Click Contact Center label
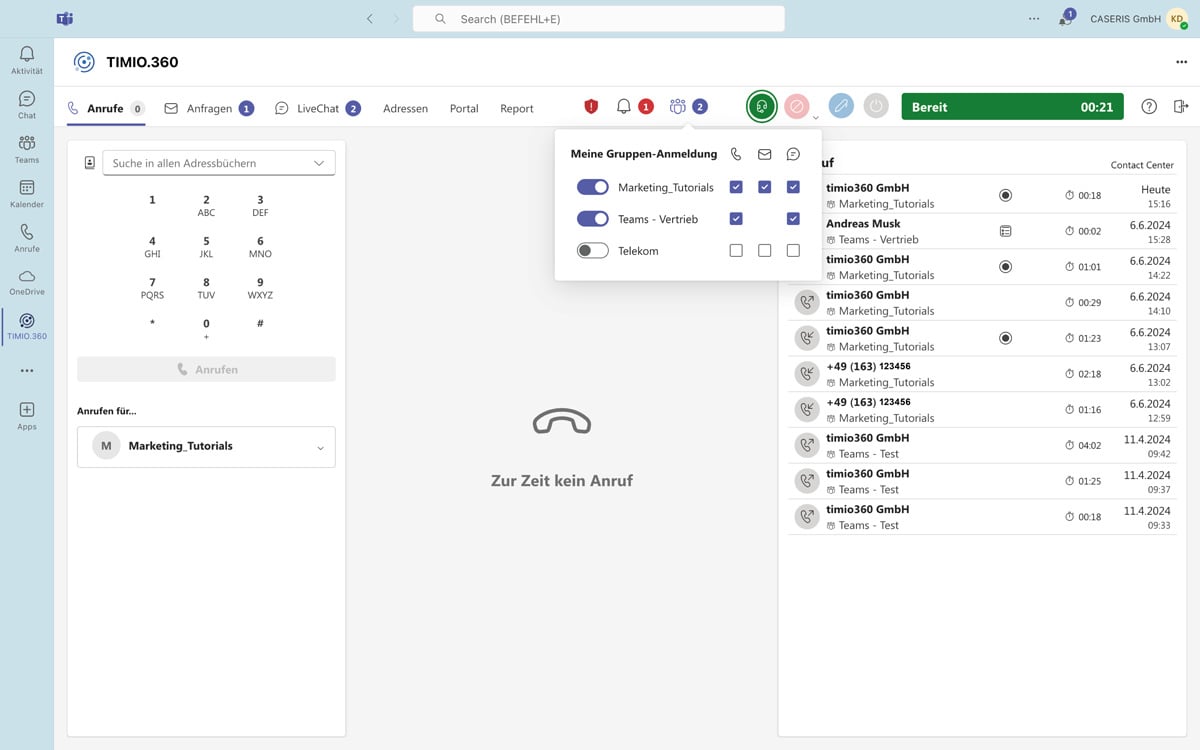 click(x=1142, y=165)
